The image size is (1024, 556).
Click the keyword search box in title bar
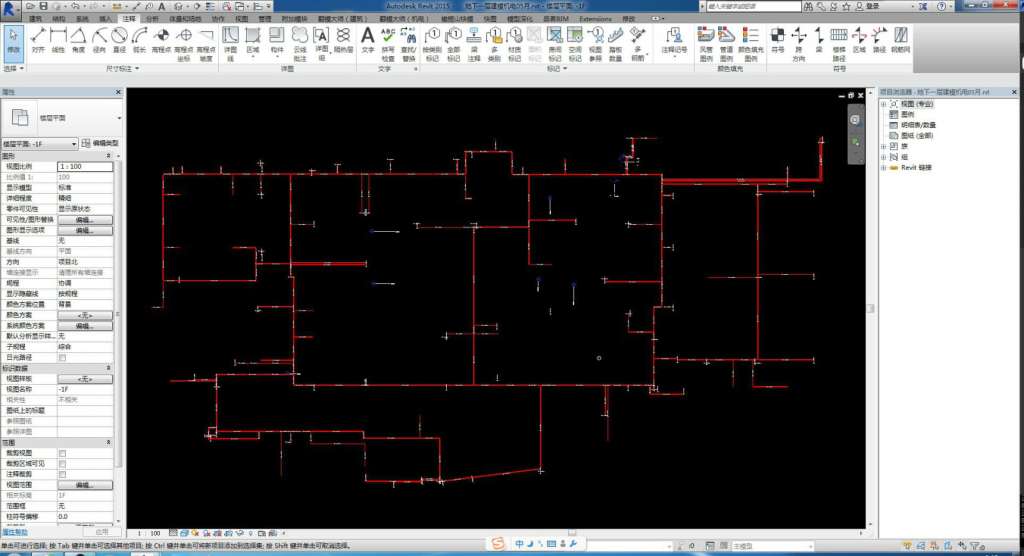pyautogui.click(x=753, y=6)
